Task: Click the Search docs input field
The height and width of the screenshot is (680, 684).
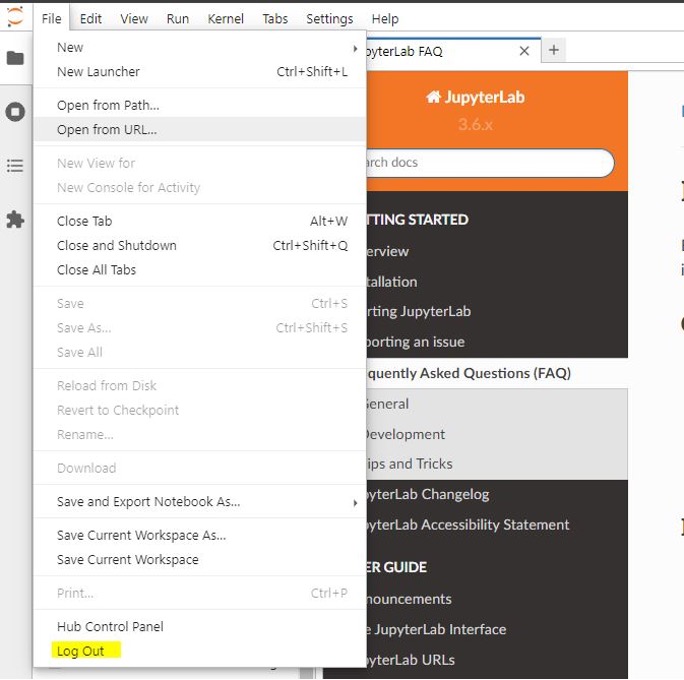Action: 489,163
